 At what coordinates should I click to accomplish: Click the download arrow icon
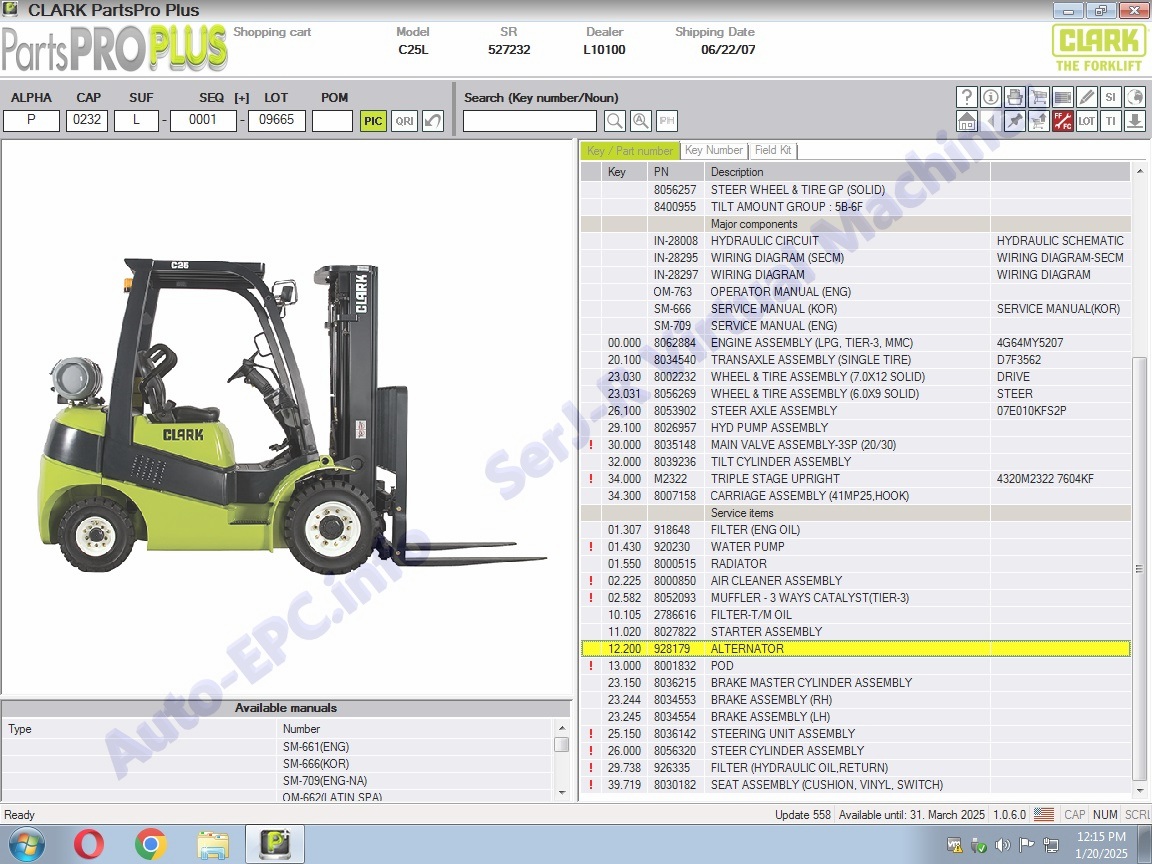click(1134, 121)
